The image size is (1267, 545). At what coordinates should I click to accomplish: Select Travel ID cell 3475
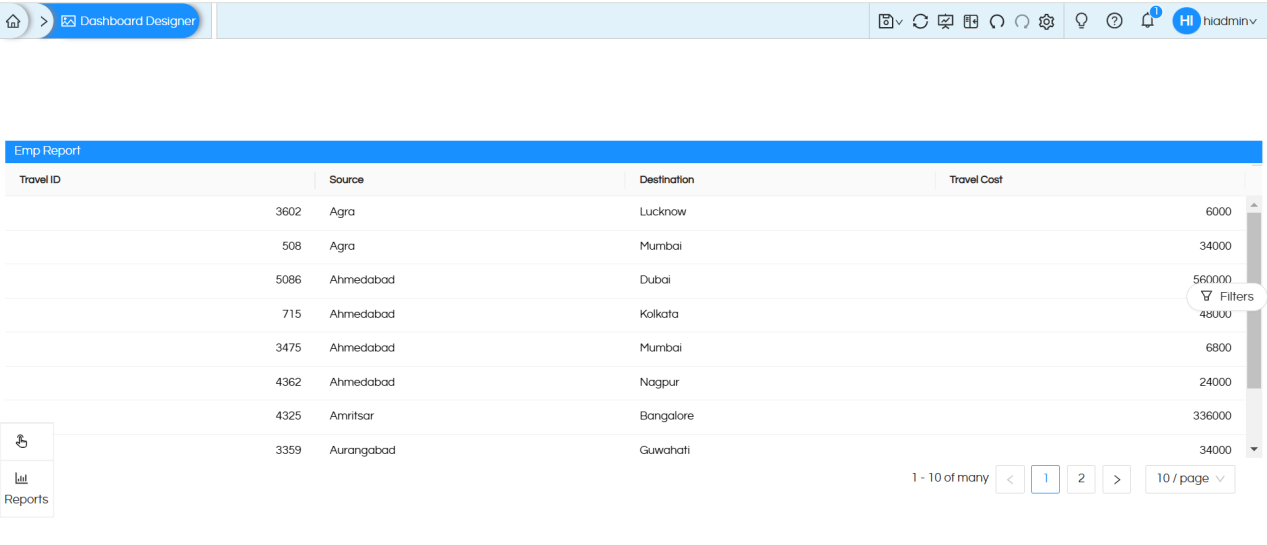[x=288, y=348]
